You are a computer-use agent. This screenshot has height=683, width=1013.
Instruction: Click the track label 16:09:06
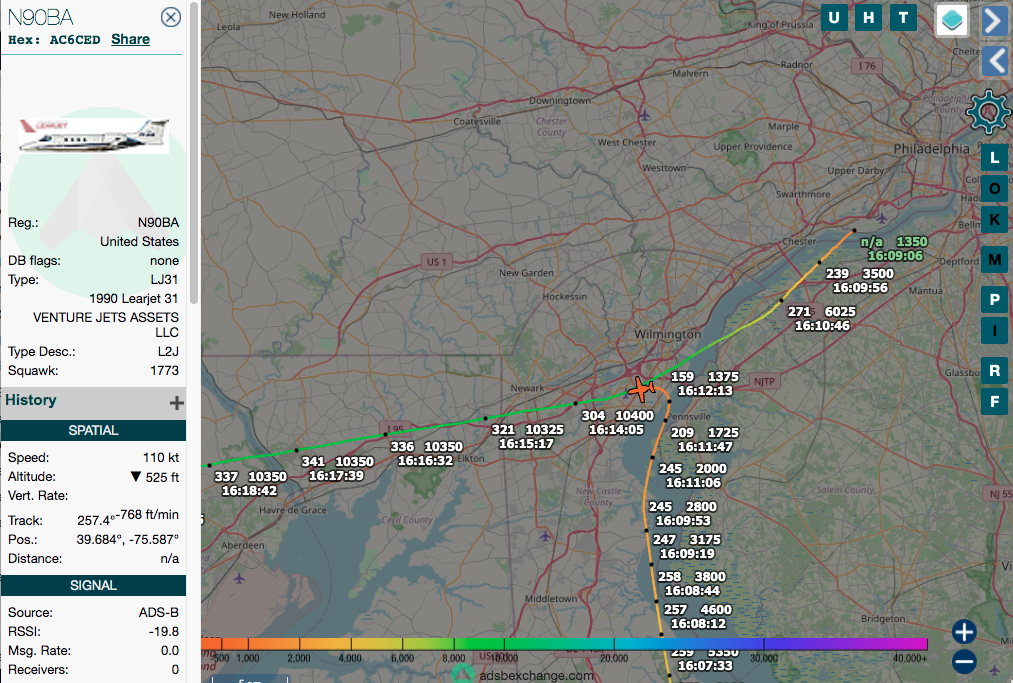[895, 256]
